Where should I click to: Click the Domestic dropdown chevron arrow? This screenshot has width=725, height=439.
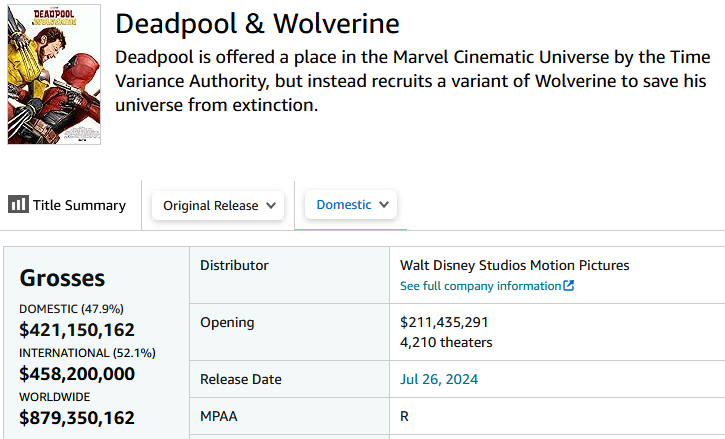[x=384, y=204]
